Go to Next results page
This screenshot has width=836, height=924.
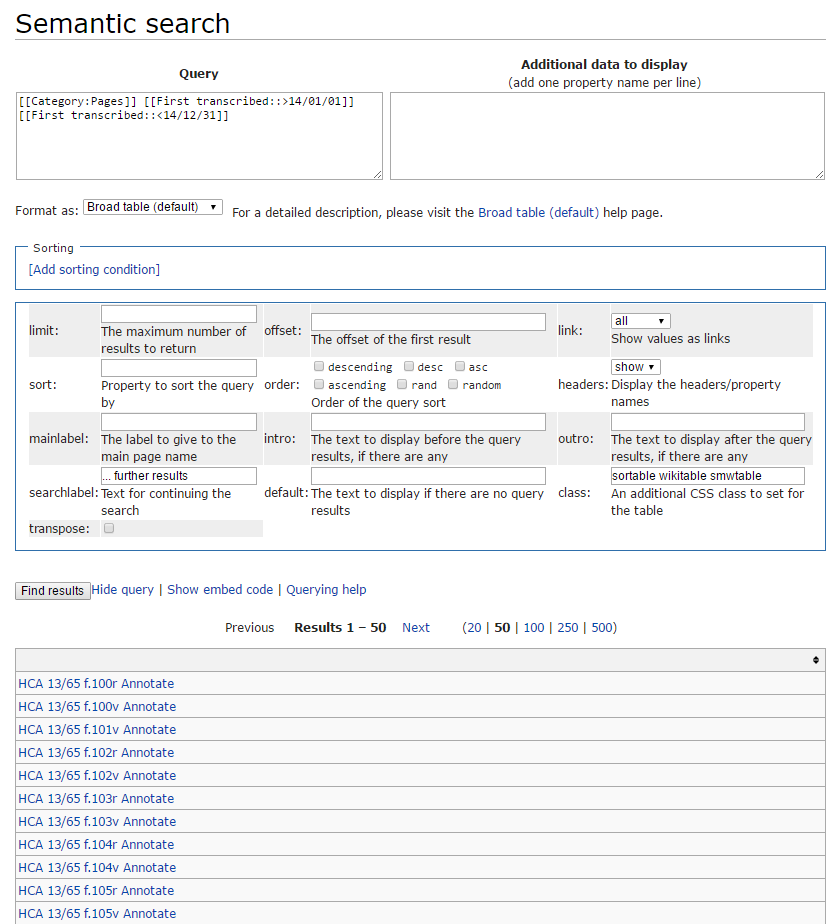(415, 628)
